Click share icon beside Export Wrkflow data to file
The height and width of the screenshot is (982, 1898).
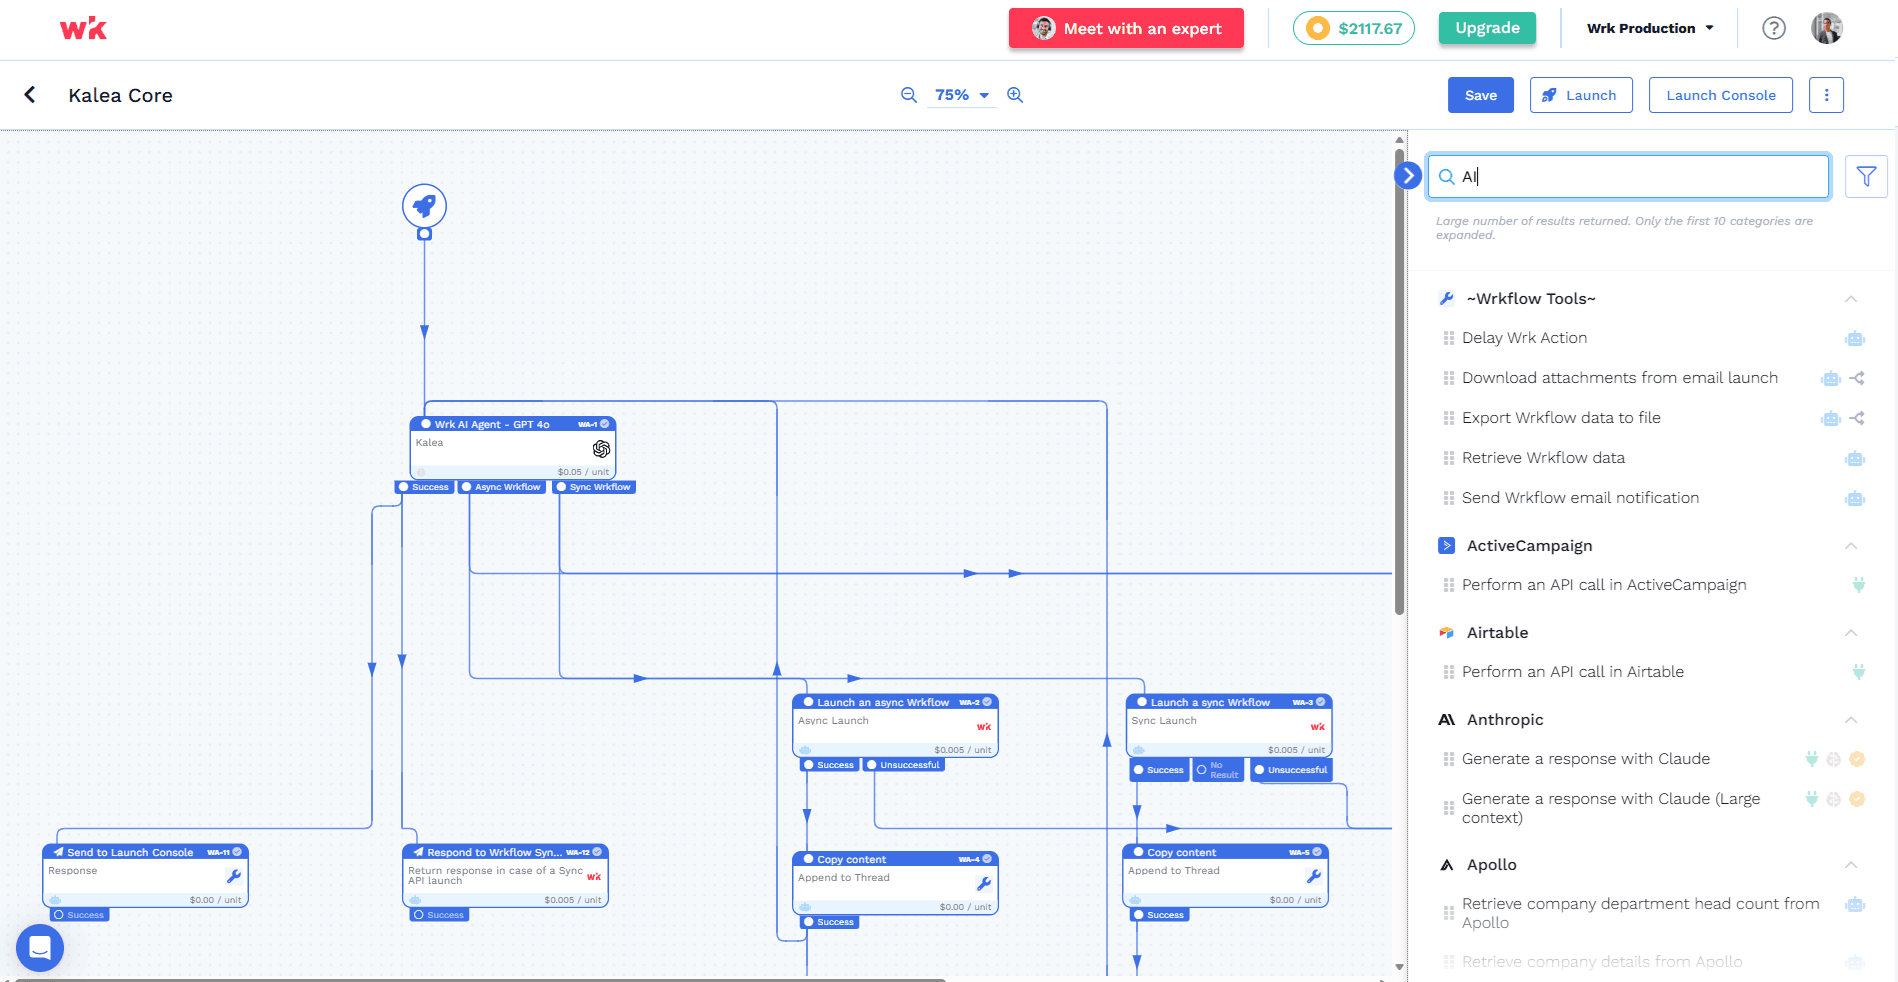(1857, 418)
